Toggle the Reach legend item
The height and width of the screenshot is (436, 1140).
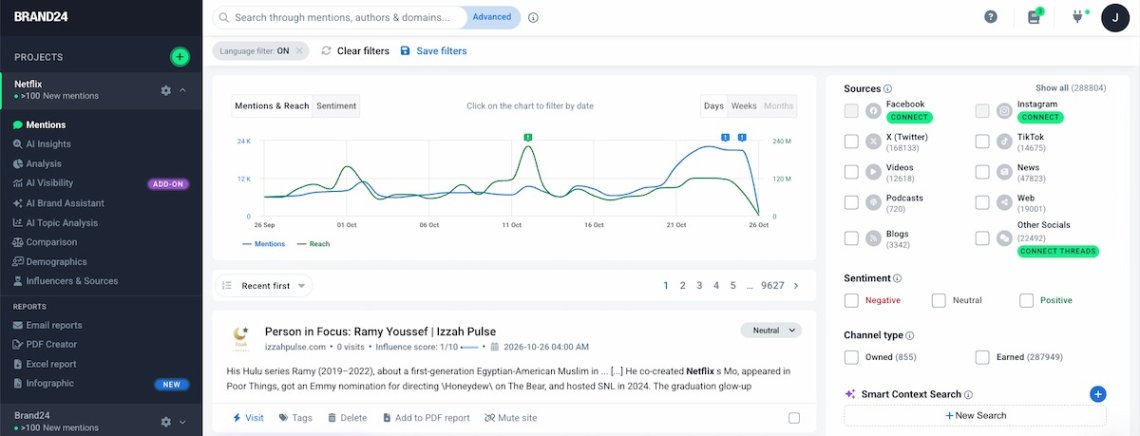tap(313, 244)
